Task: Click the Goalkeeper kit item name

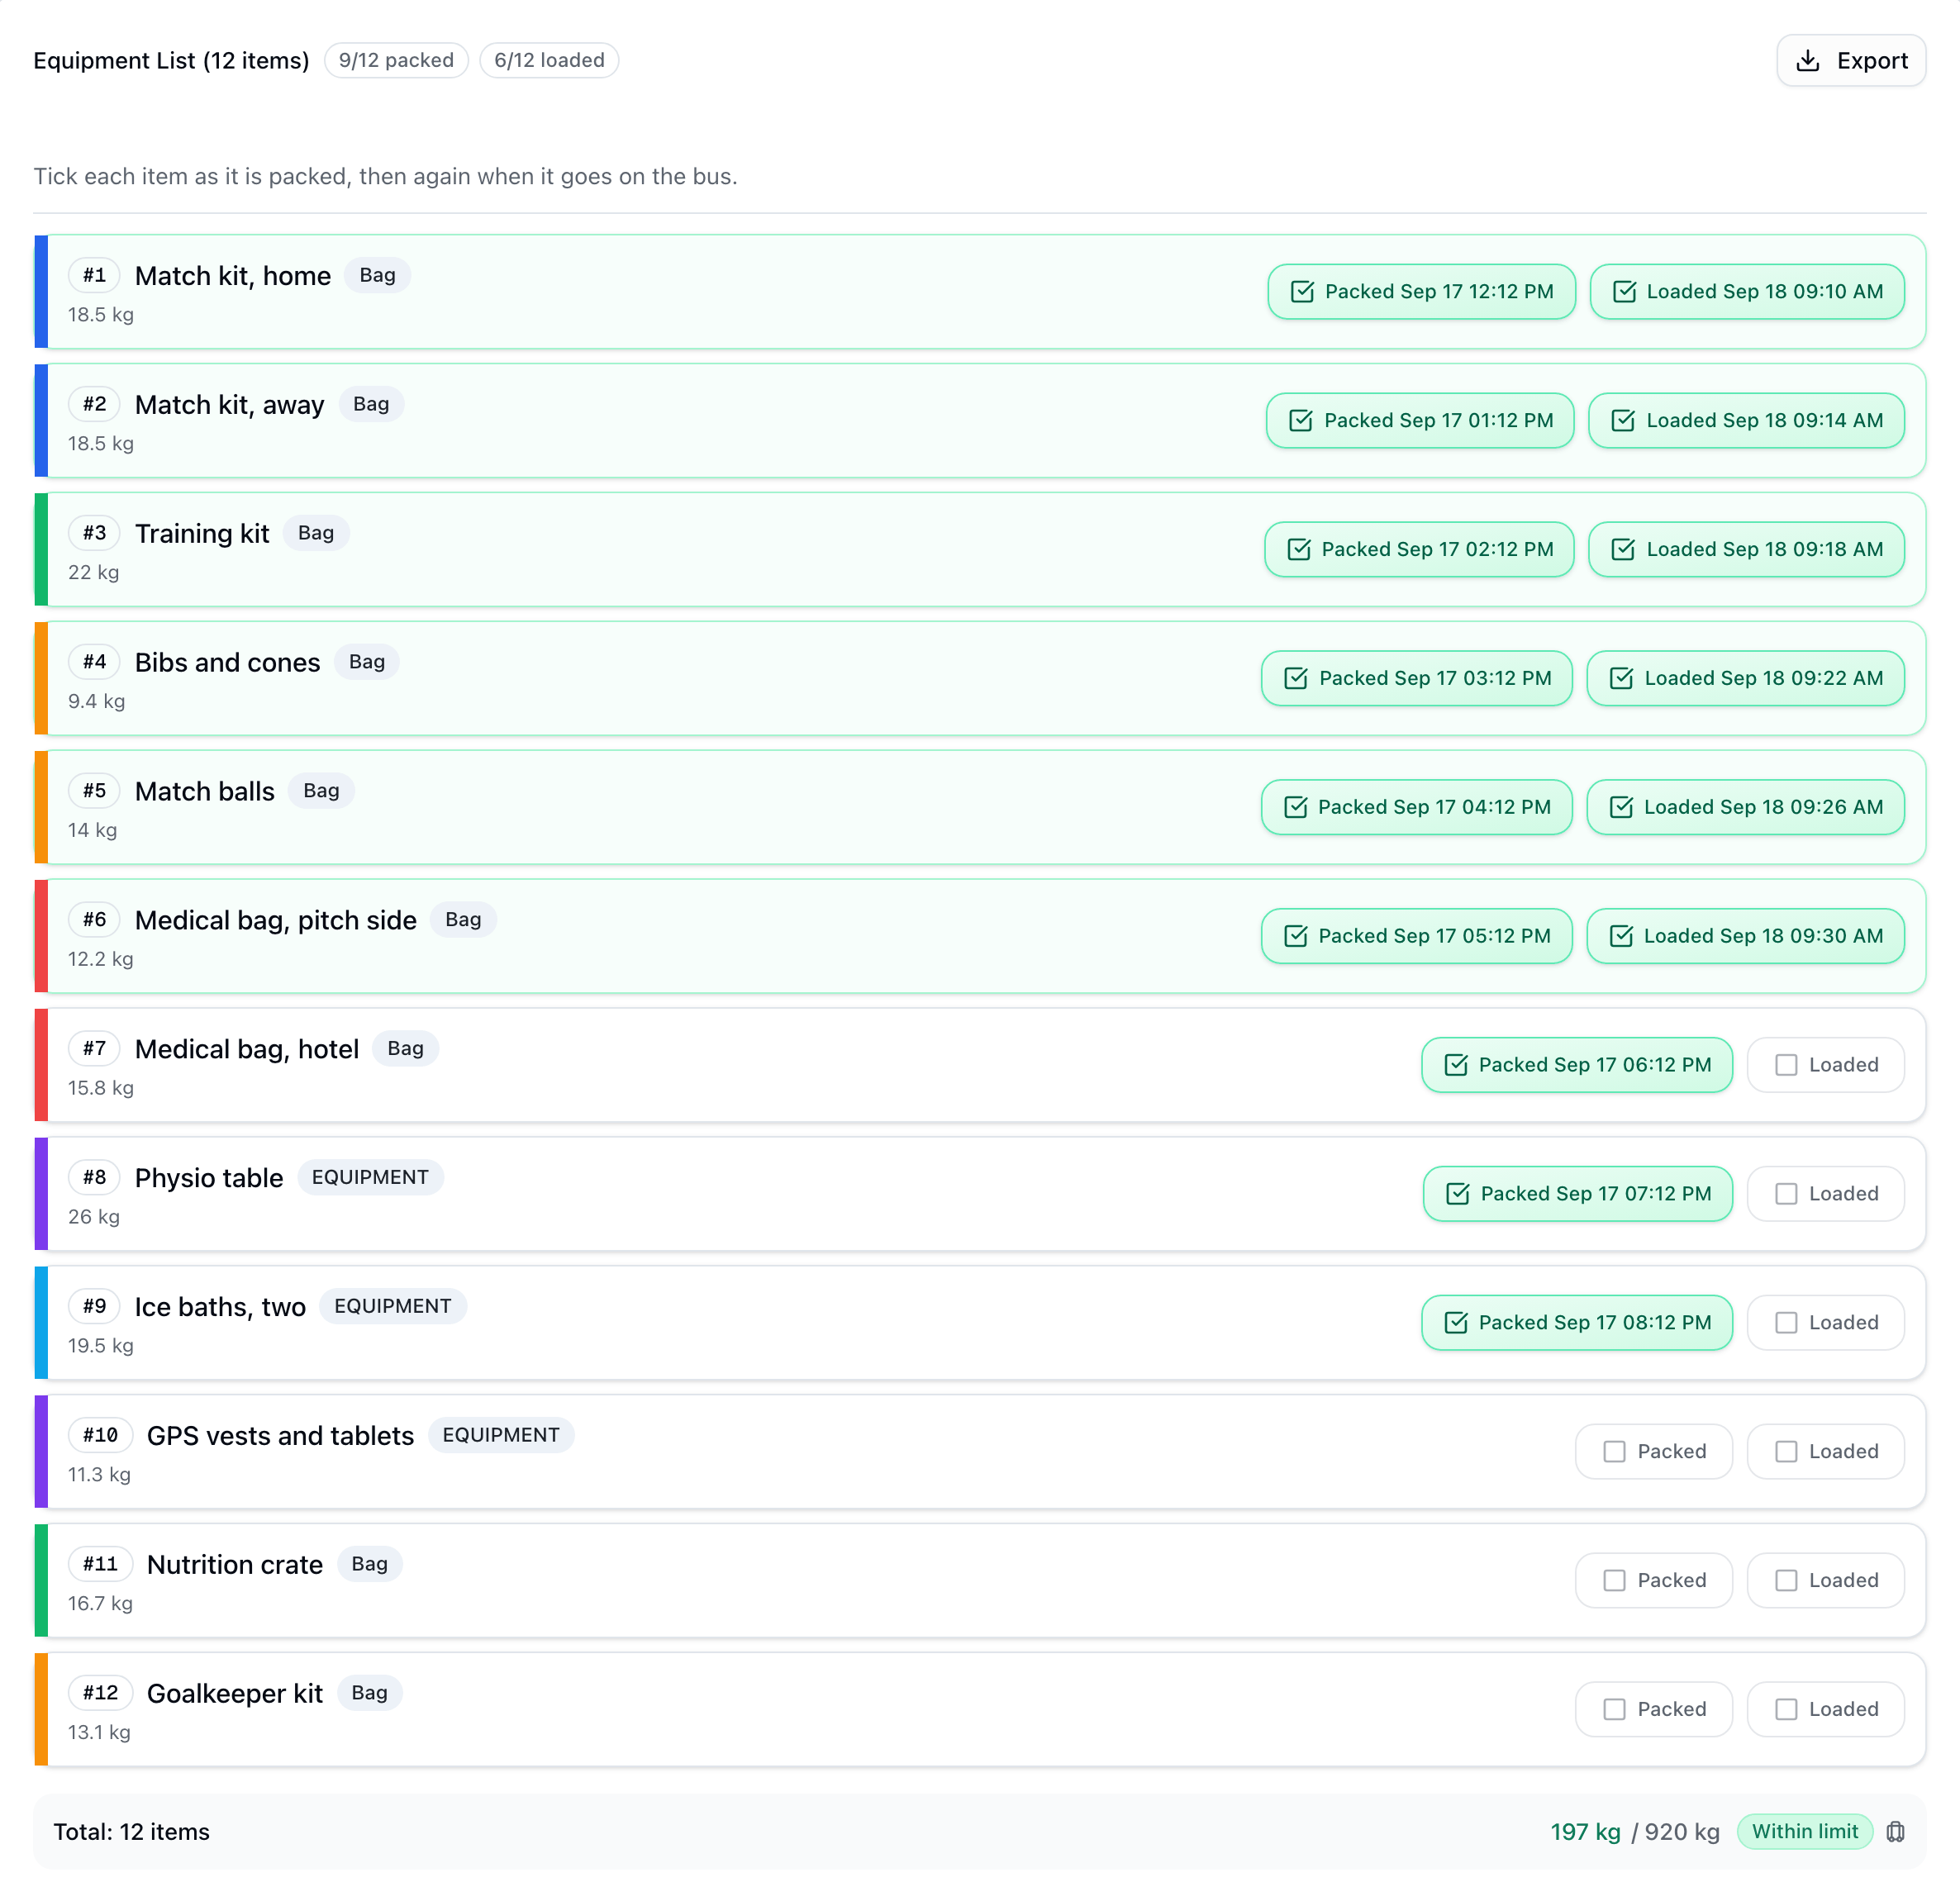Action: [235, 1694]
